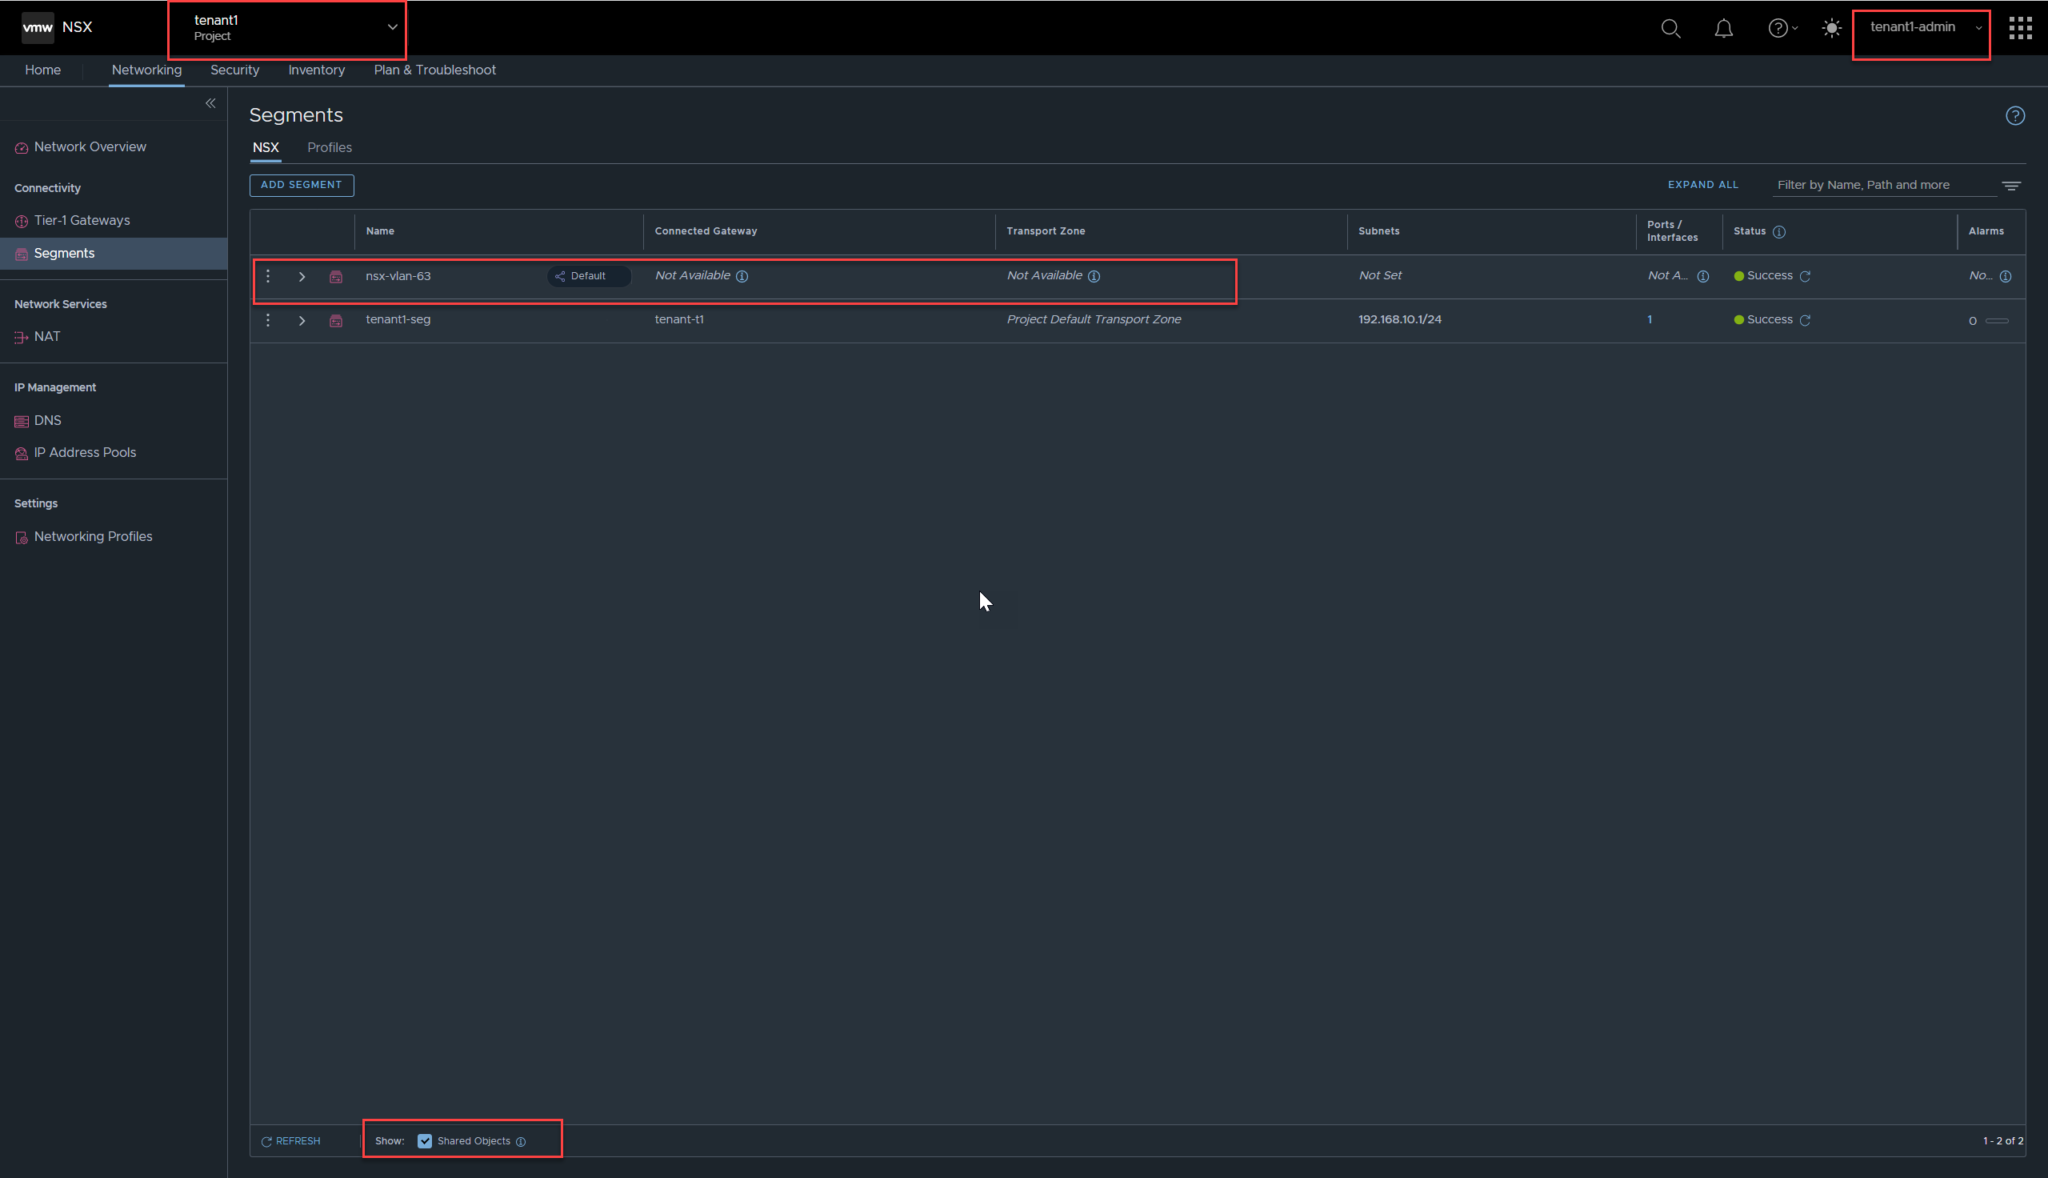The image size is (2048, 1178).
Task: Click Expand All
Action: point(1703,185)
